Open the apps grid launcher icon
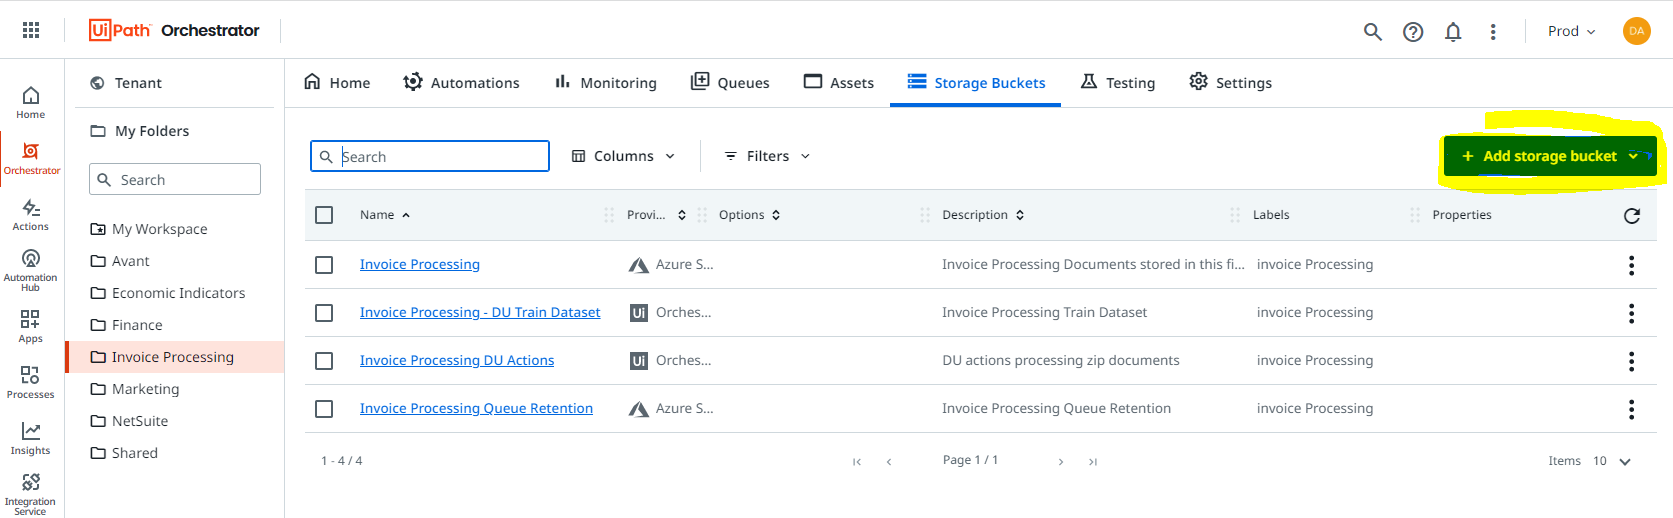This screenshot has width=1673, height=518. point(31,31)
